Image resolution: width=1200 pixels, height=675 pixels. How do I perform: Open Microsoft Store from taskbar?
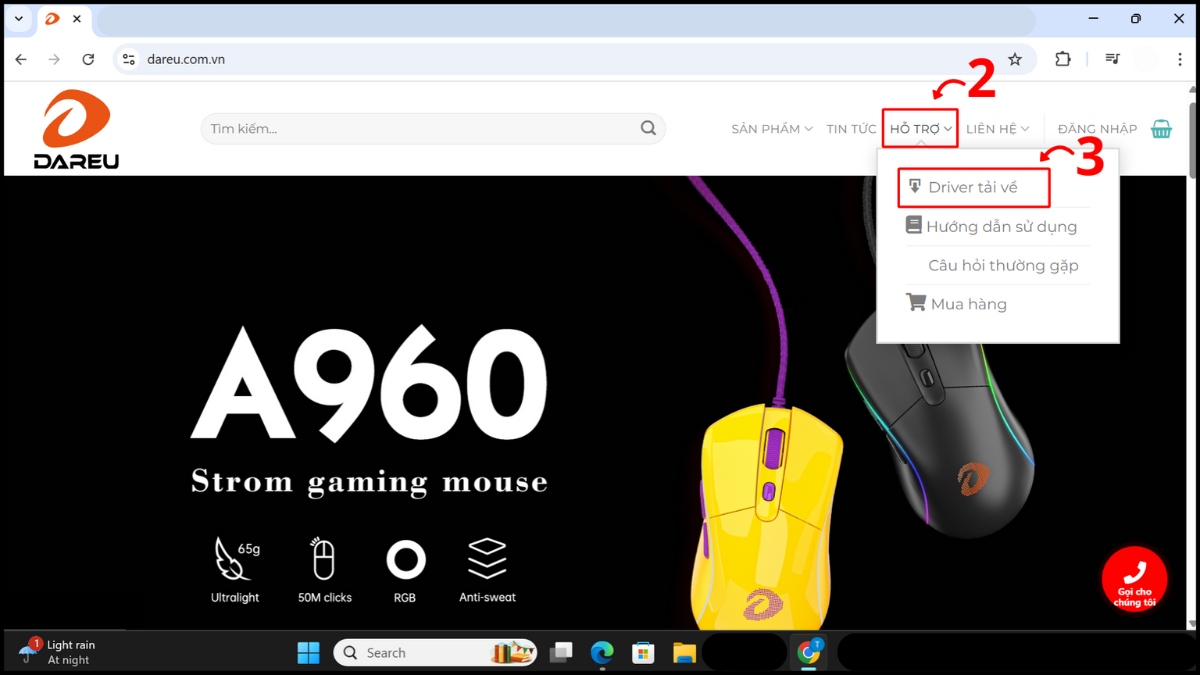pos(643,653)
